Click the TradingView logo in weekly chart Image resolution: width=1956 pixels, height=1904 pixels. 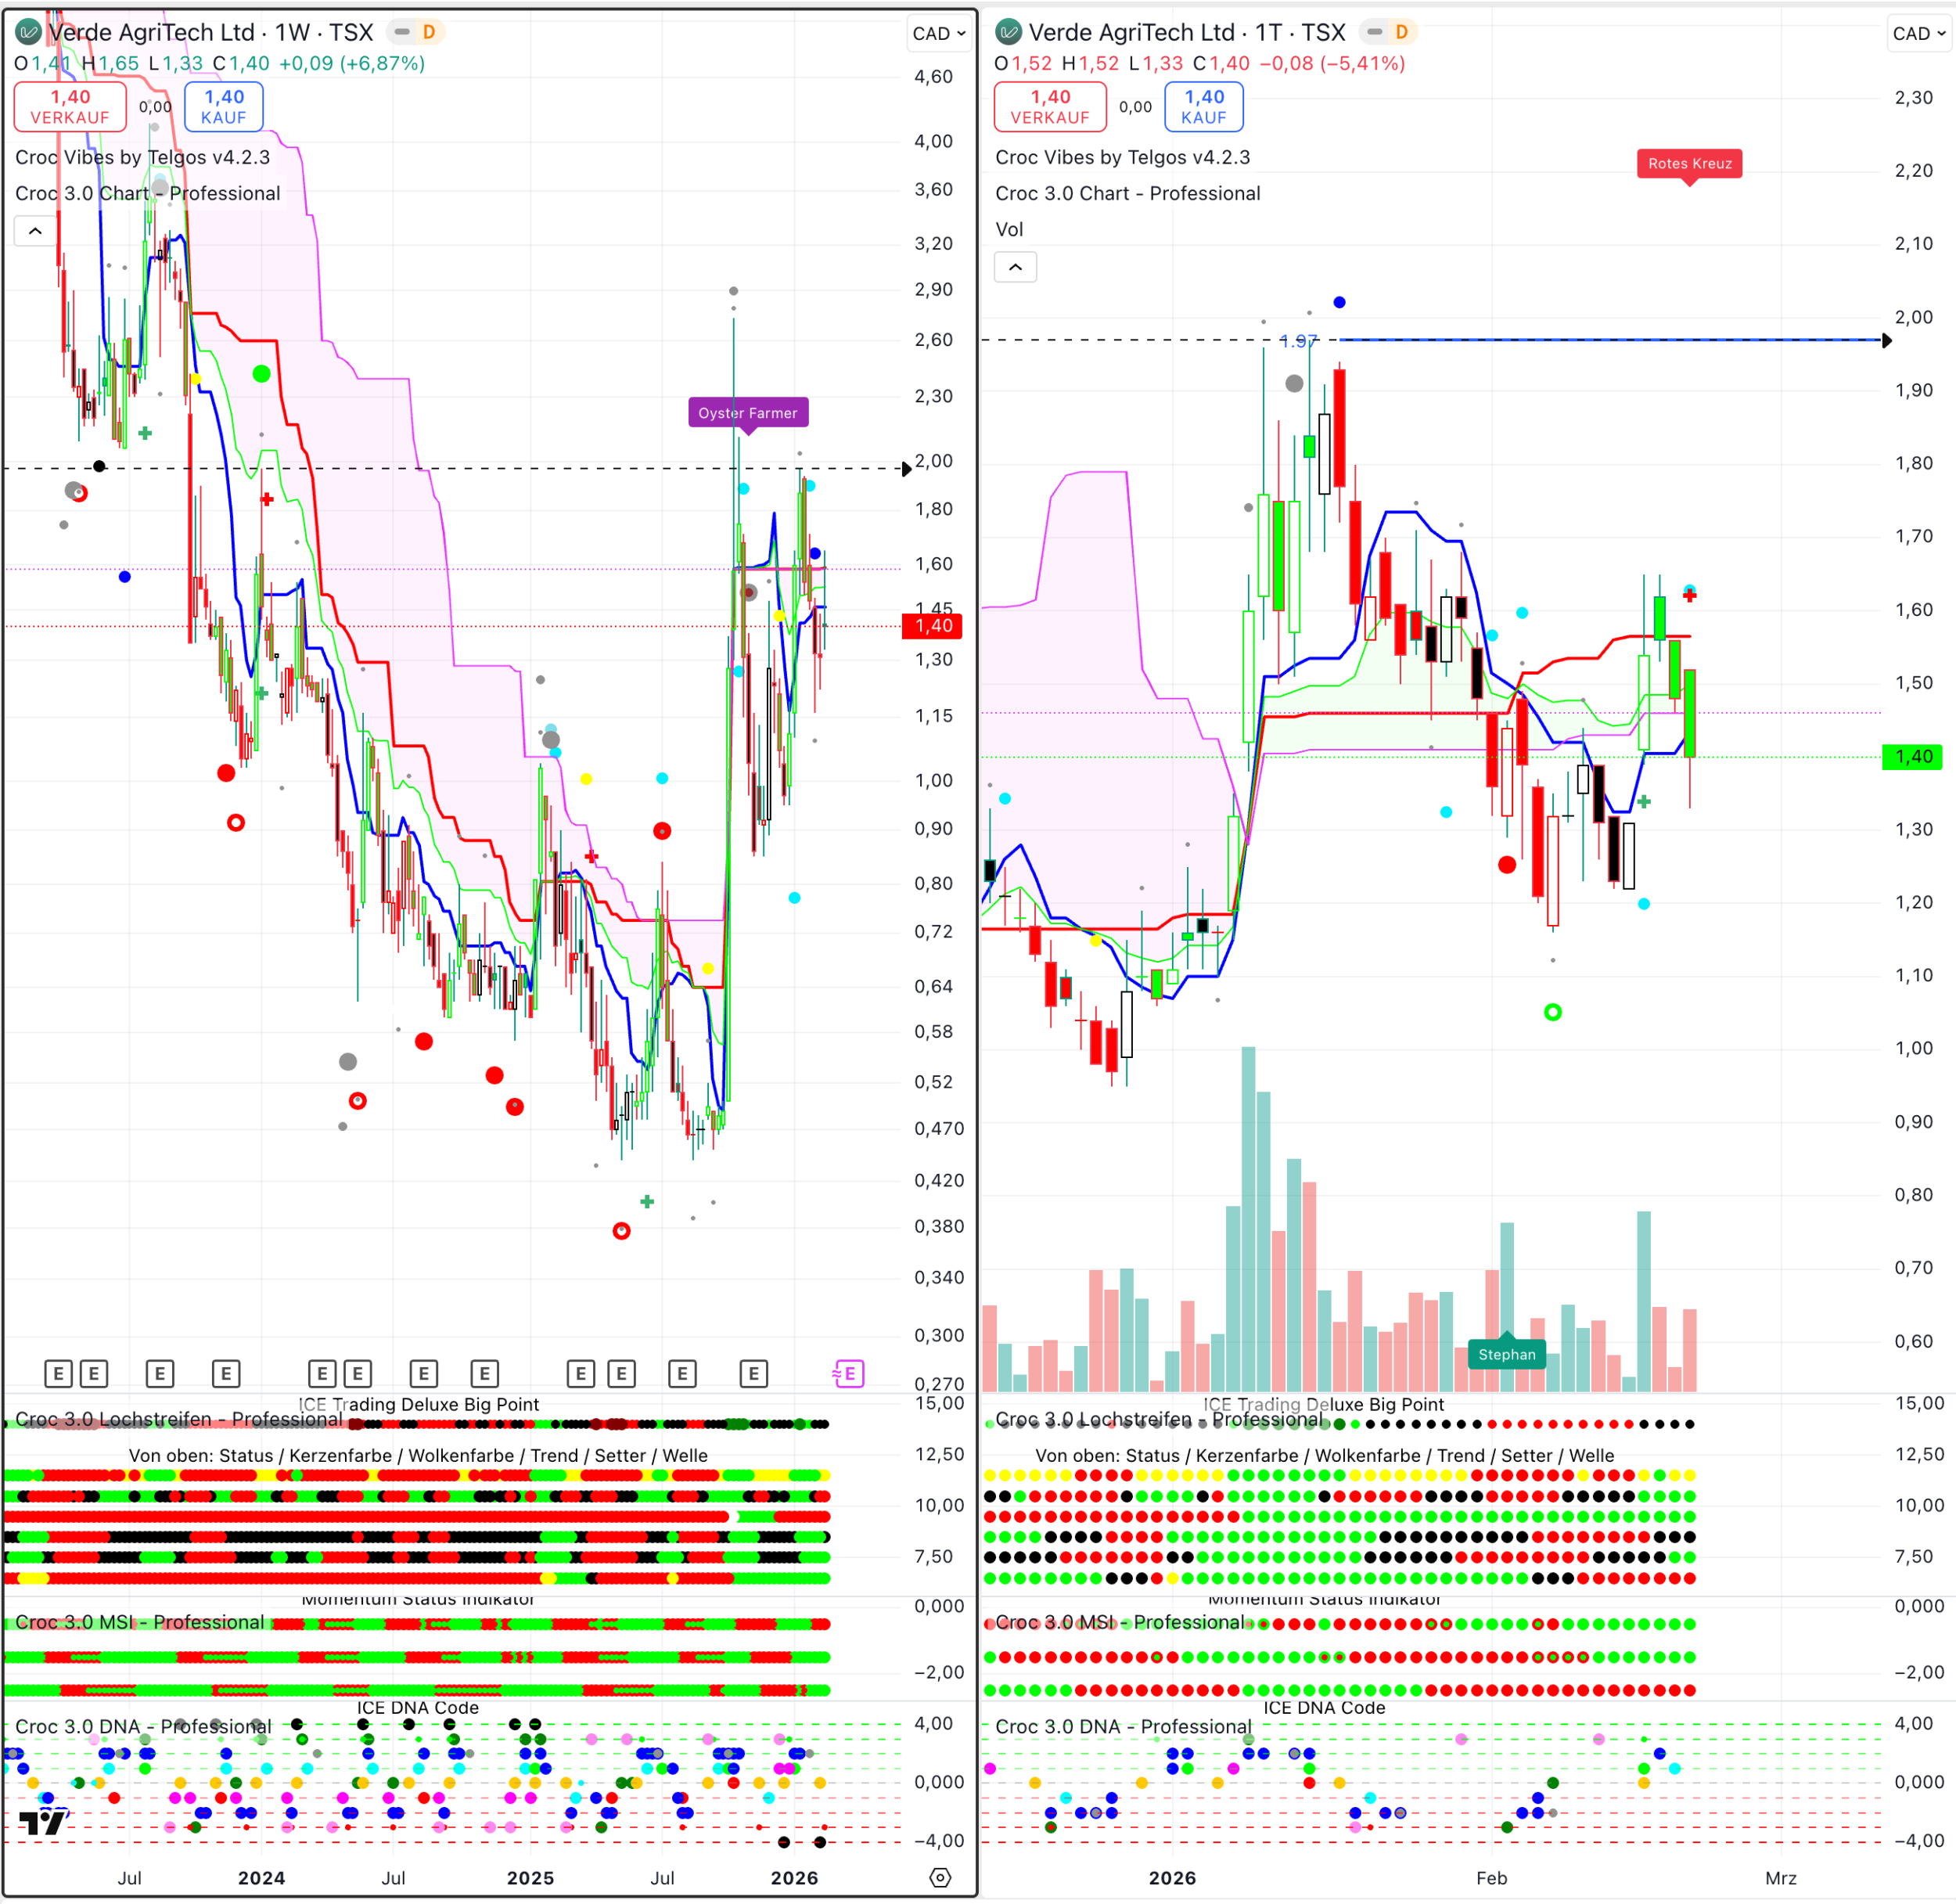(x=43, y=1822)
